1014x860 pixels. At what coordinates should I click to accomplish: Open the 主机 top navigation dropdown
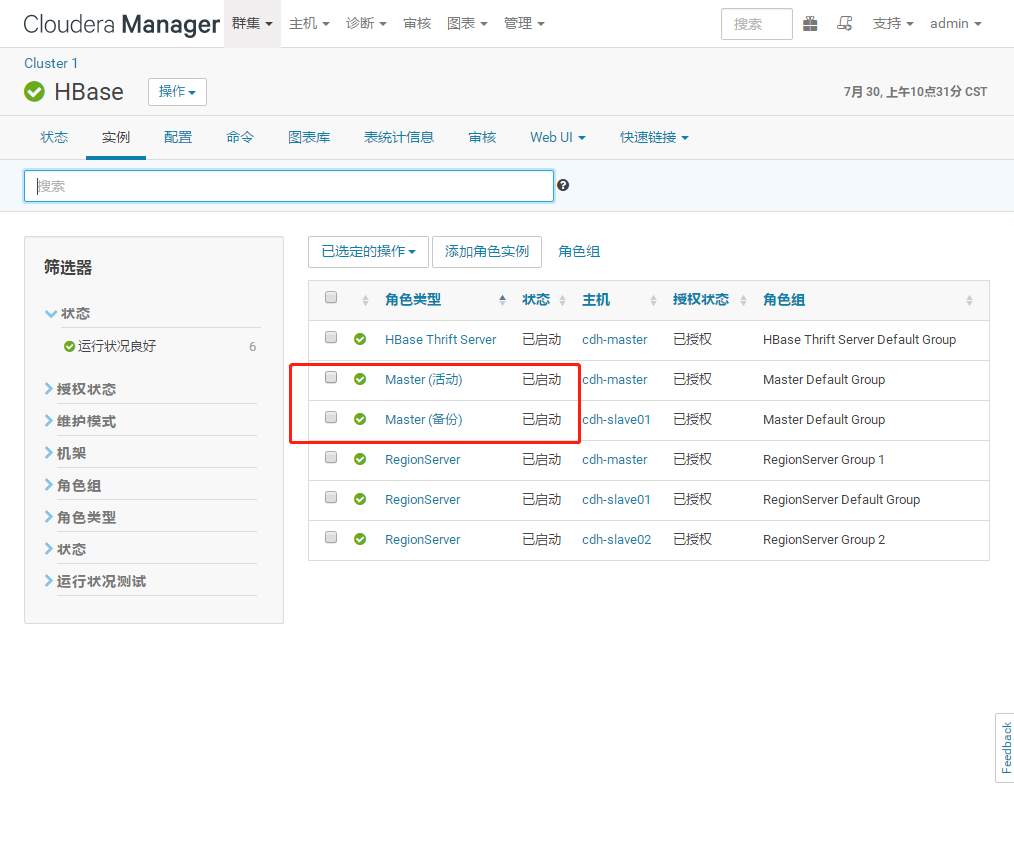pos(309,24)
